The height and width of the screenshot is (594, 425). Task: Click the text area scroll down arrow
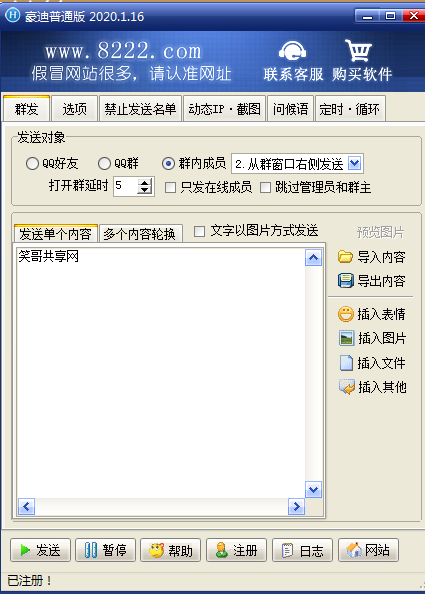313,489
